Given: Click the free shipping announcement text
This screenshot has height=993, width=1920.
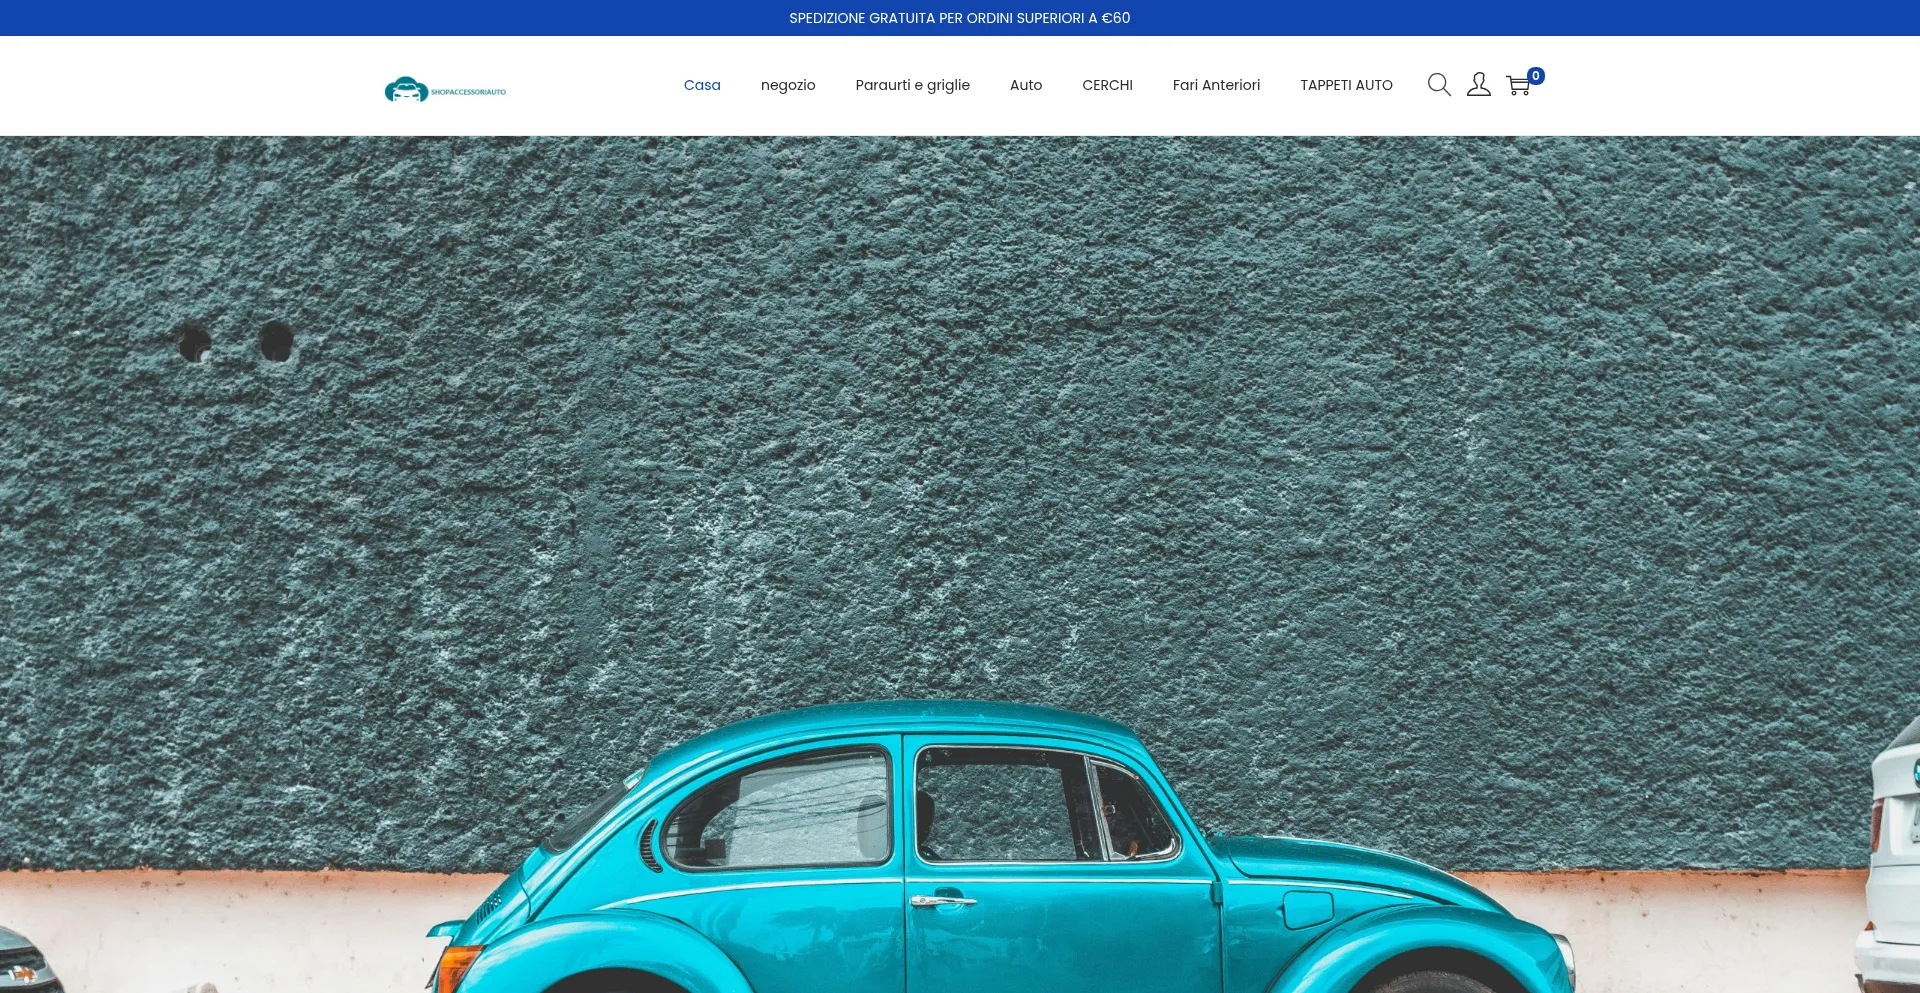Looking at the screenshot, I should pyautogui.click(x=959, y=18).
